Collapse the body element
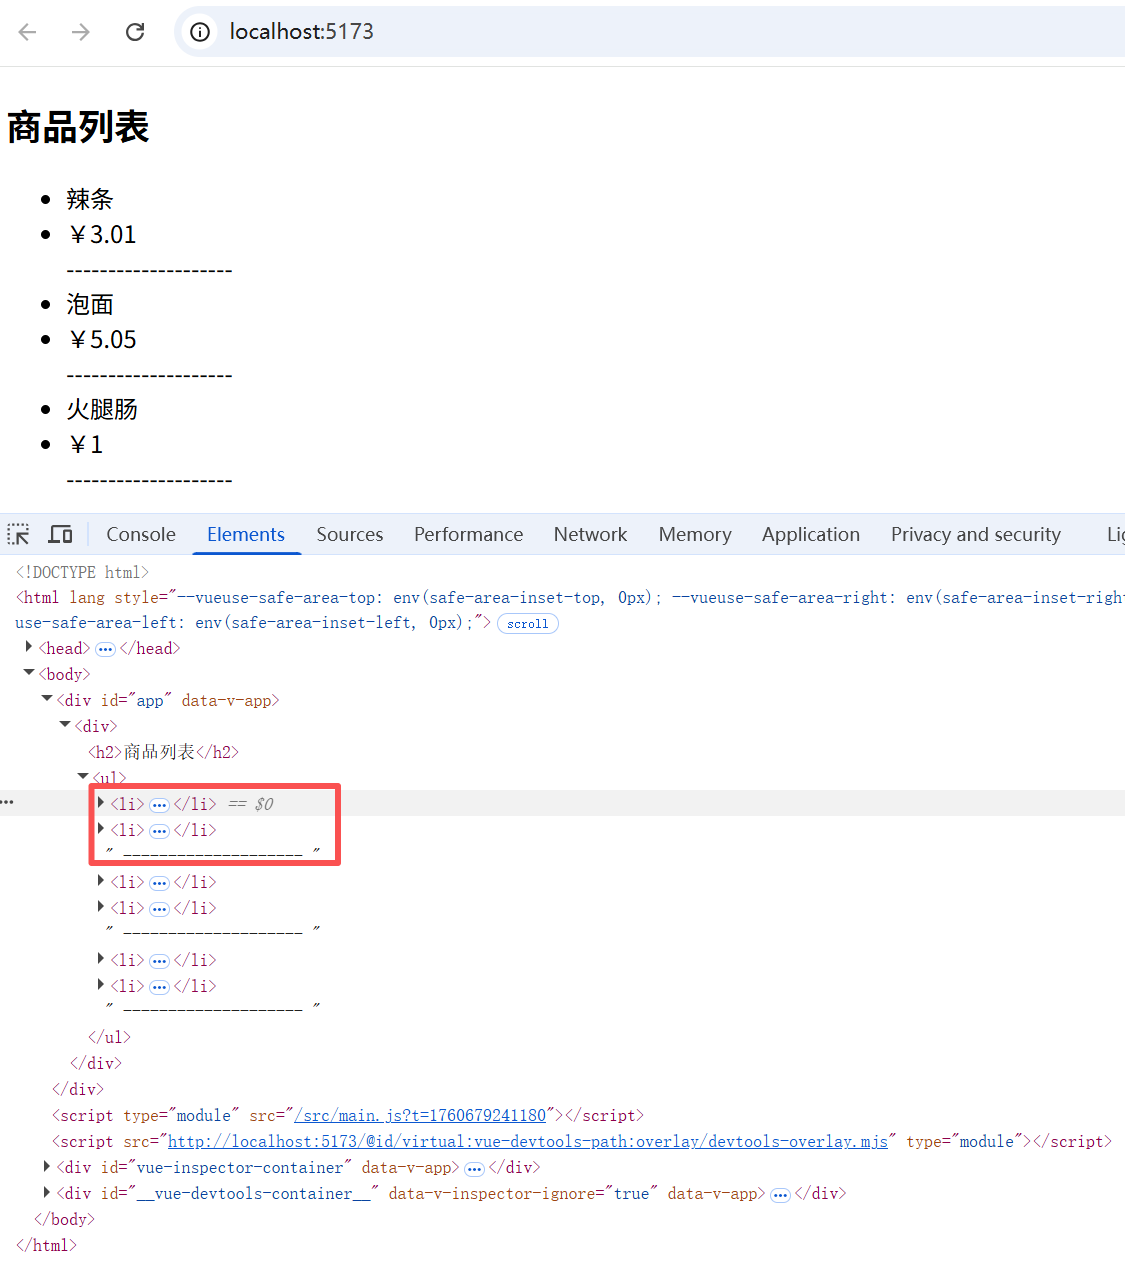Viewport: 1125px width, 1263px height. [x=29, y=673]
